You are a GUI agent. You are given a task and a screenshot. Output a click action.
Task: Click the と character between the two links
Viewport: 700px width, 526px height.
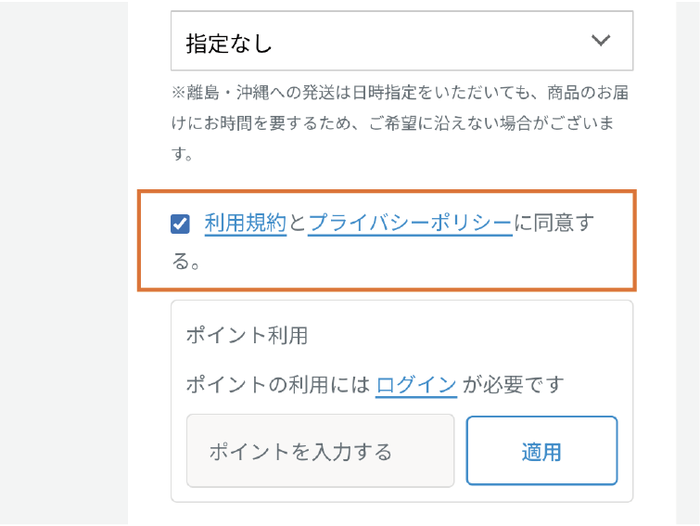tap(297, 223)
